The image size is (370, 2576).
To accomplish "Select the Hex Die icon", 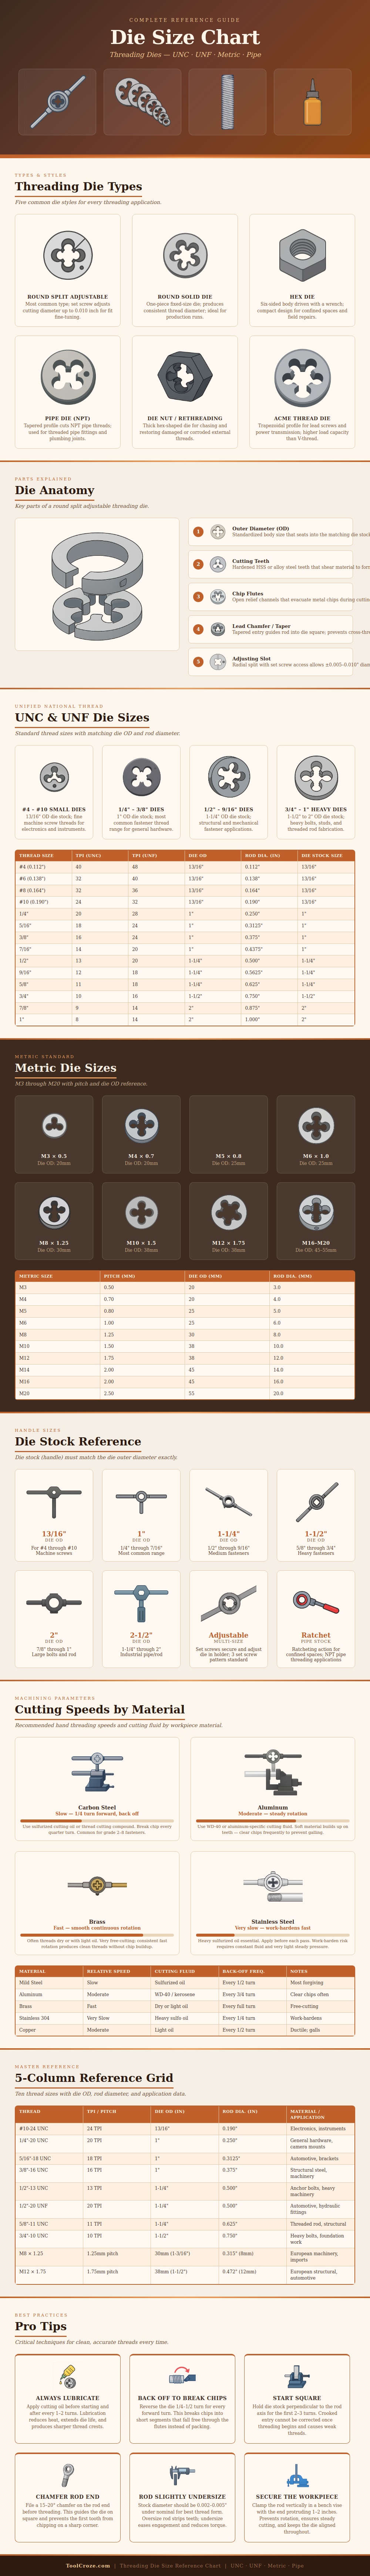I will (302, 255).
